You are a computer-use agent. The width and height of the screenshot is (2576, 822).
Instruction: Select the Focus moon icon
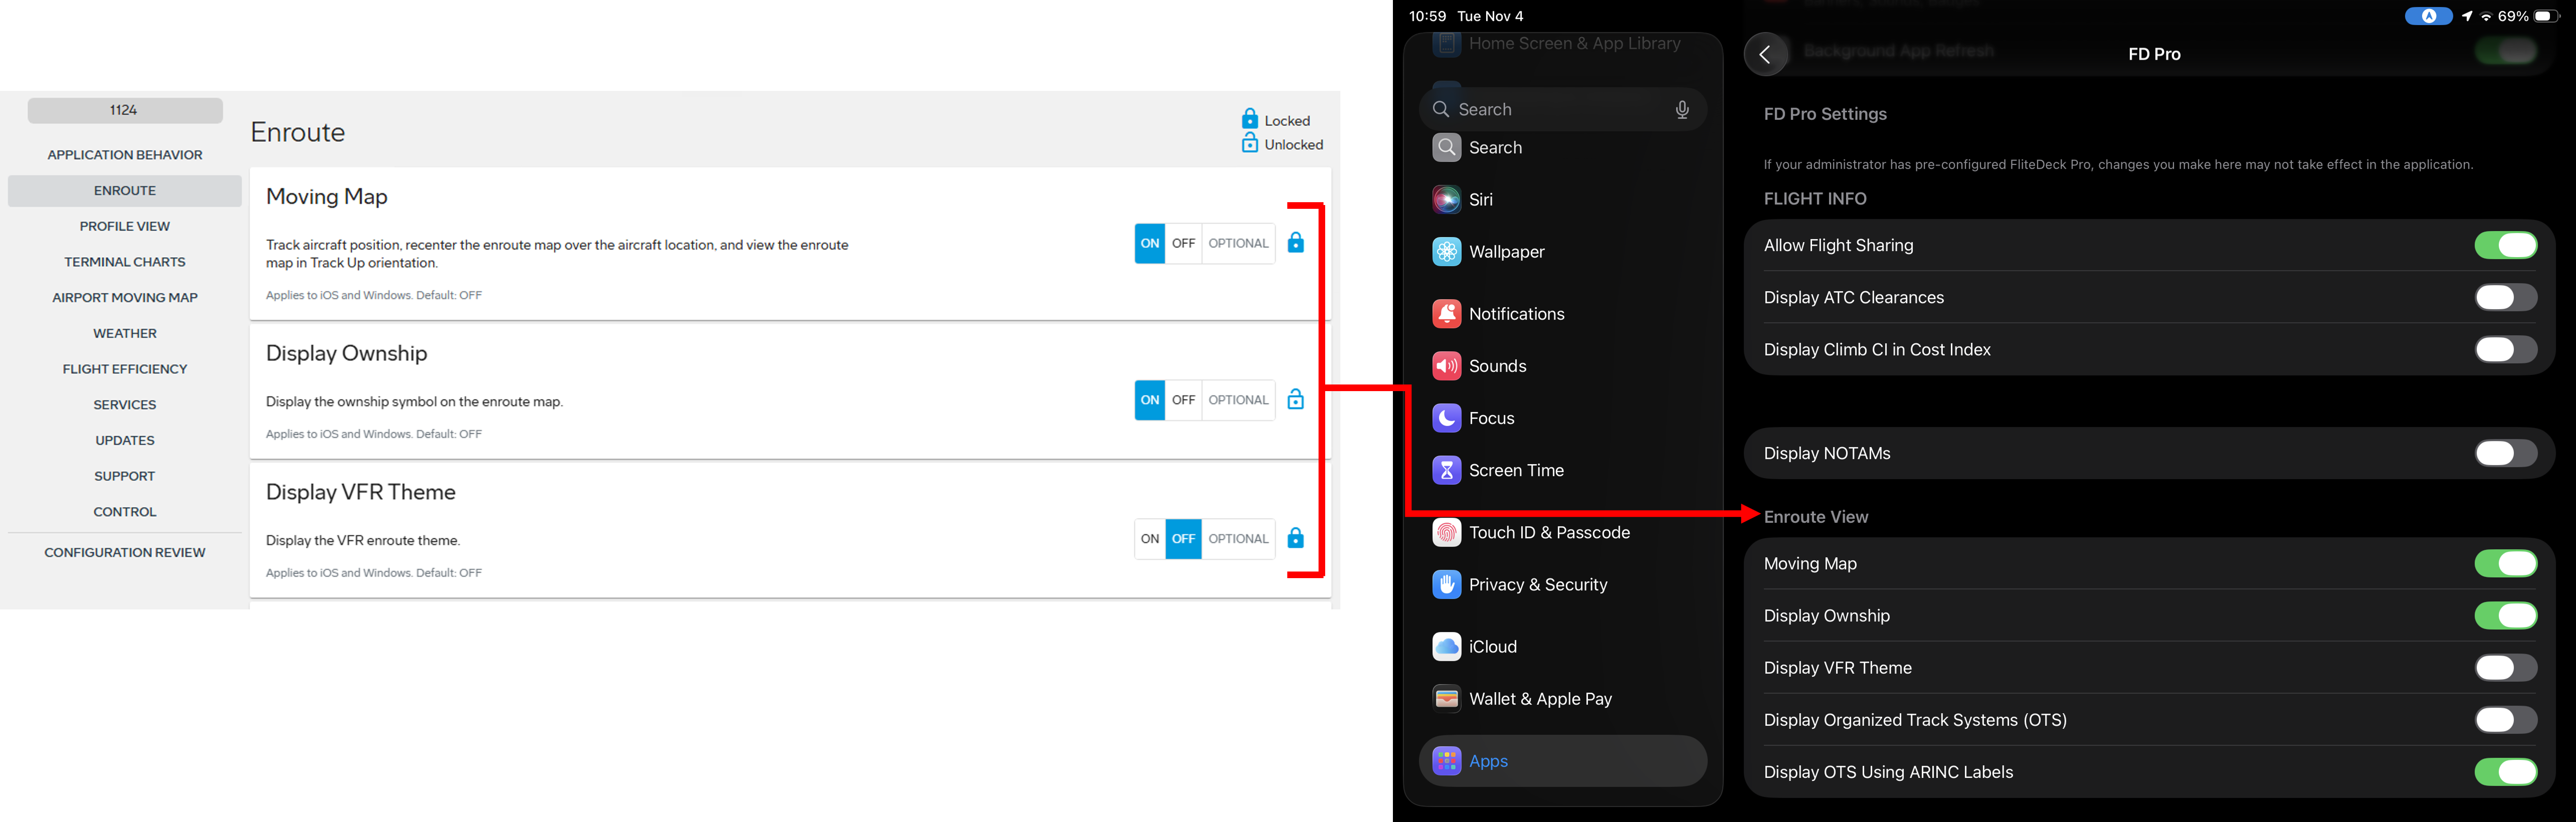point(1446,418)
